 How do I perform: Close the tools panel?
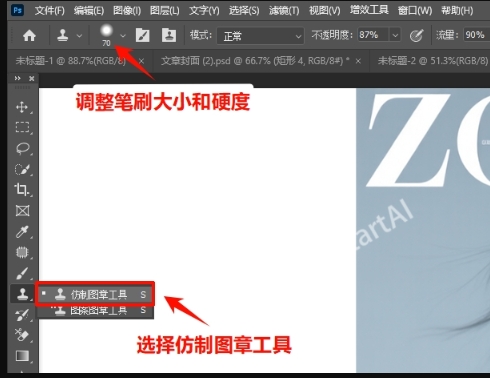point(32,78)
